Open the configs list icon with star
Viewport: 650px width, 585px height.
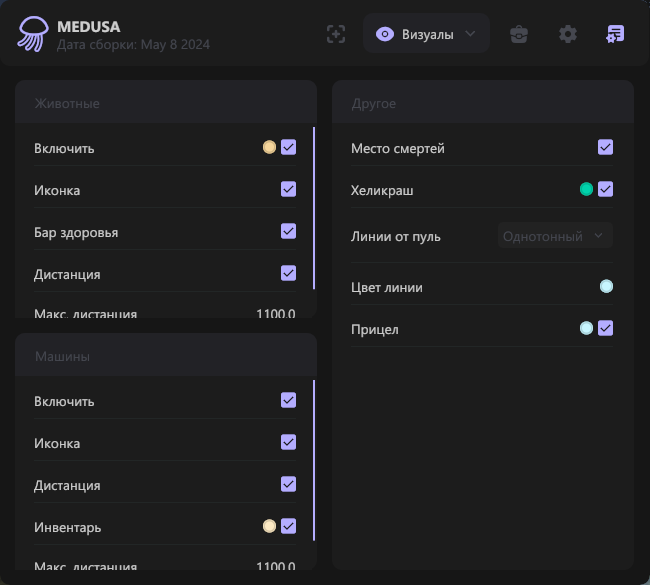tap(615, 34)
